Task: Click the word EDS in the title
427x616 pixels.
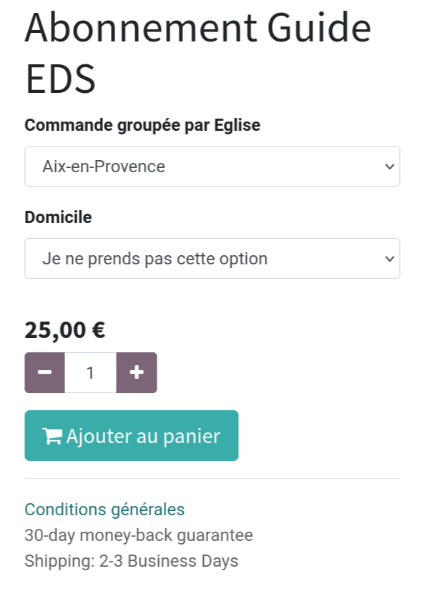Action: click(x=60, y=79)
